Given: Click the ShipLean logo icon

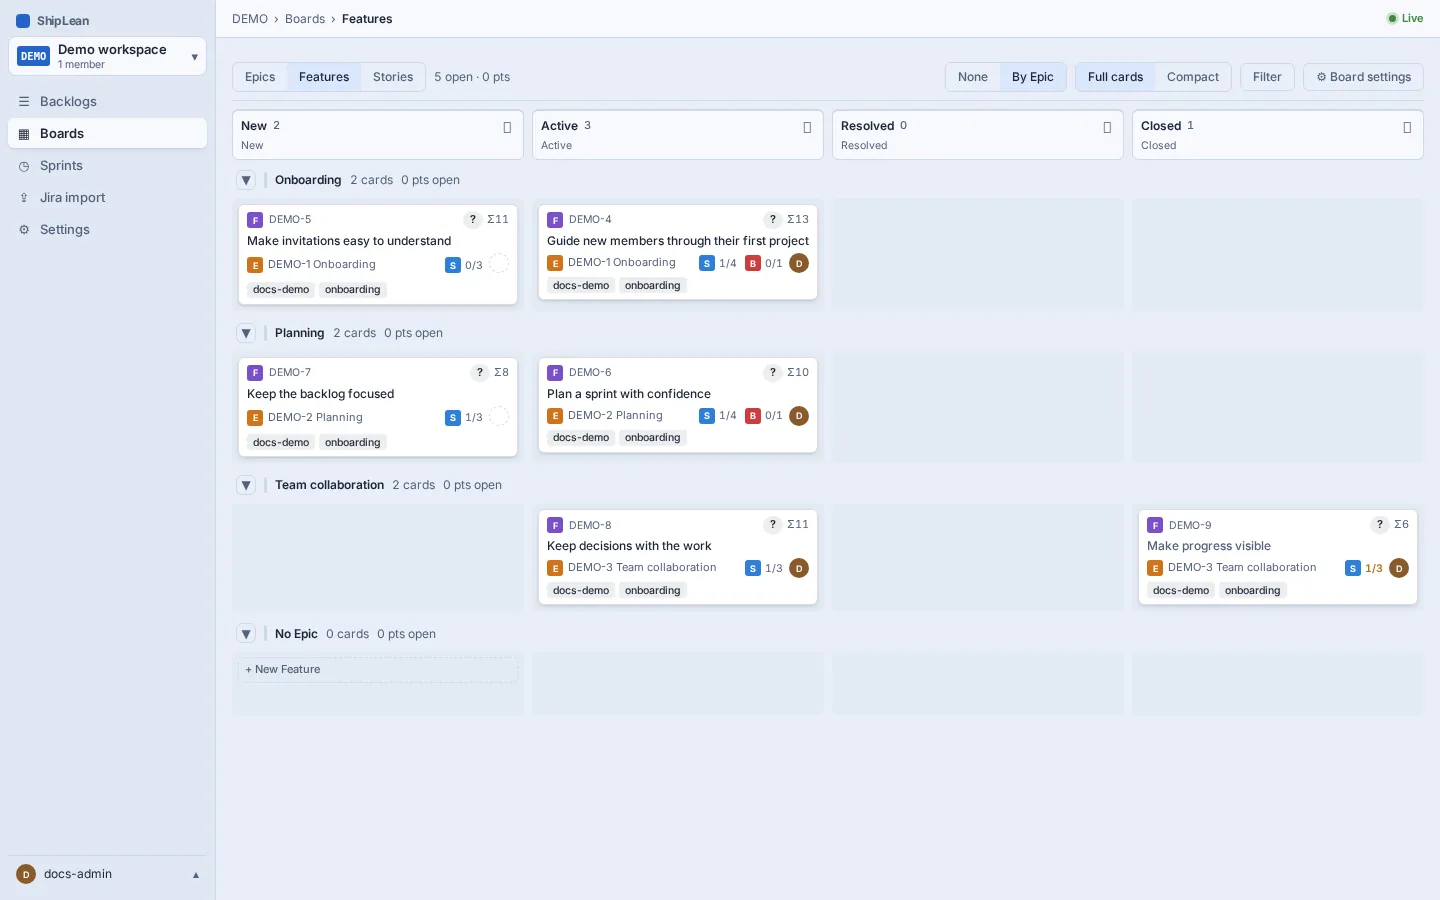Looking at the screenshot, I should [23, 20].
